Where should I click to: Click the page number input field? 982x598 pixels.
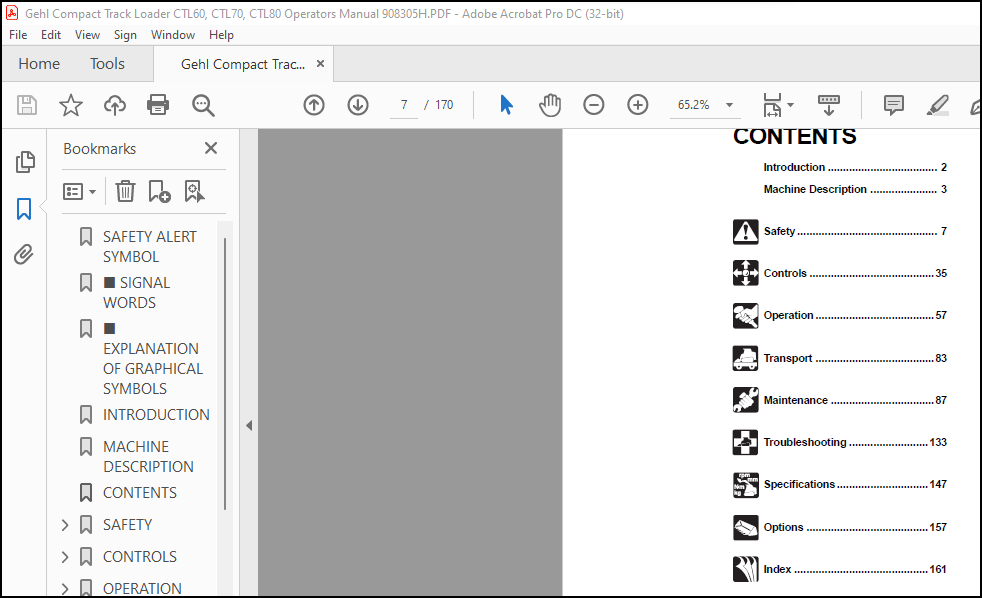click(x=404, y=105)
